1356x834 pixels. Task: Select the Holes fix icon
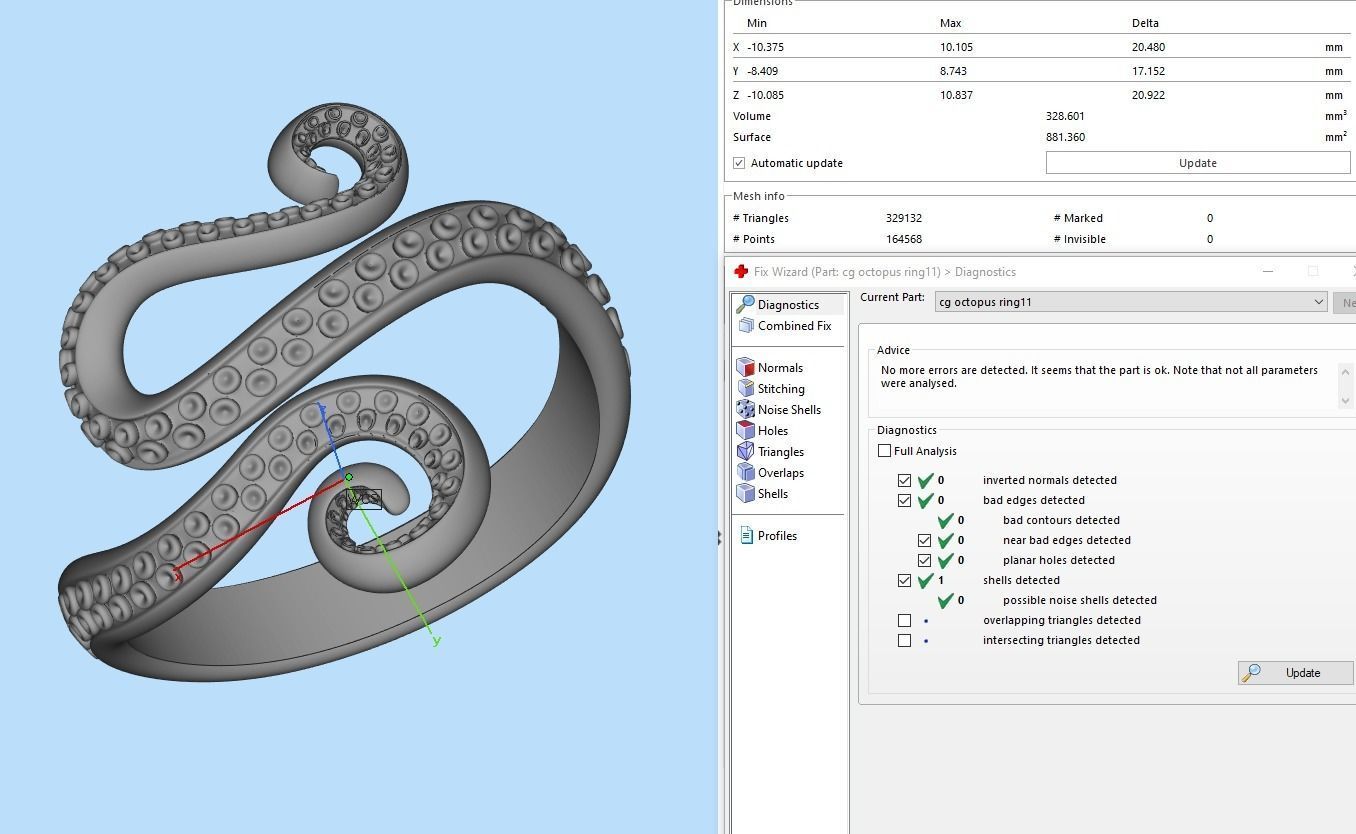tap(745, 431)
